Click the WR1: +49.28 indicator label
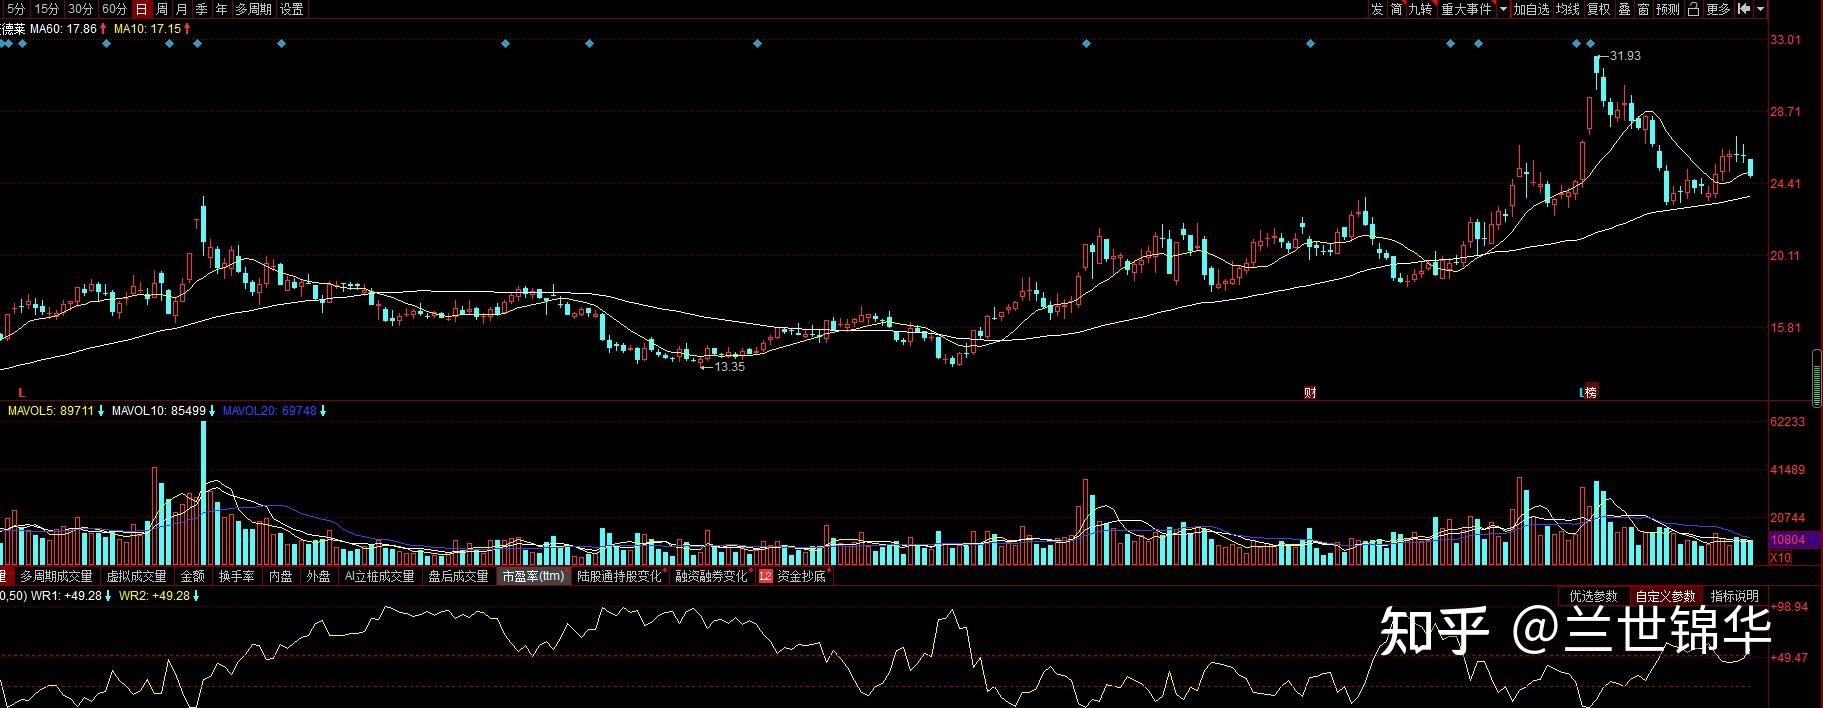The width and height of the screenshot is (1823, 708). tap(67, 596)
